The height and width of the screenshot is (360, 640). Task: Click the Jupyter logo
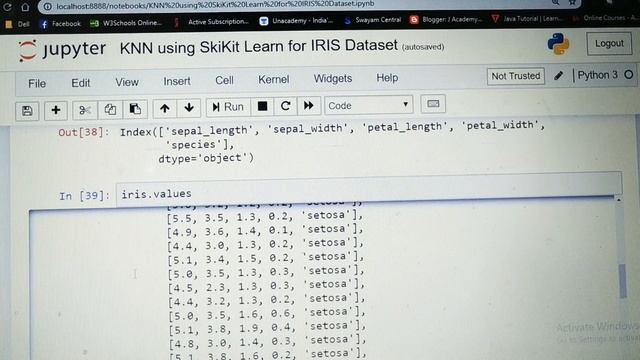click(61, 50)
